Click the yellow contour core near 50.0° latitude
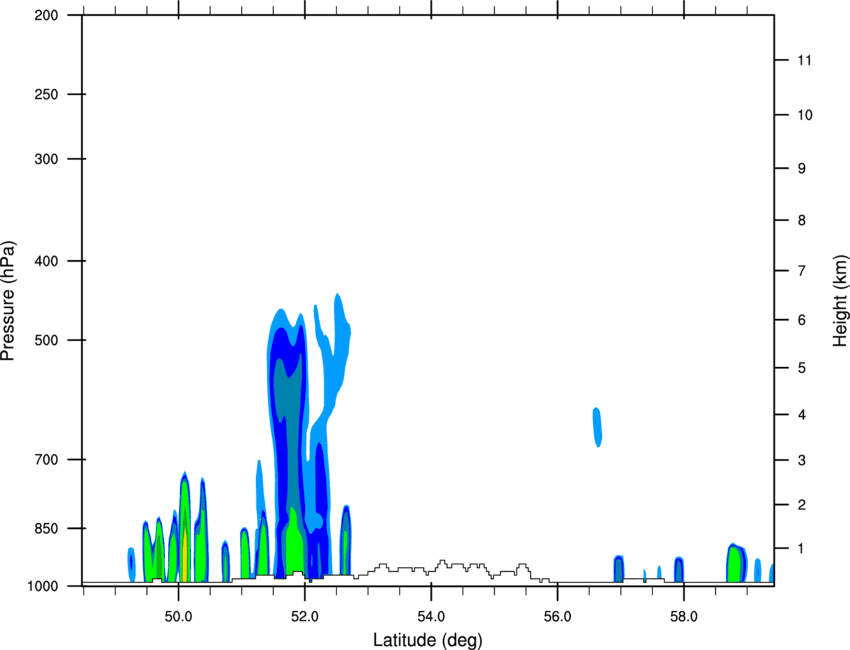The image size is (850, 650). click(184, 554)
